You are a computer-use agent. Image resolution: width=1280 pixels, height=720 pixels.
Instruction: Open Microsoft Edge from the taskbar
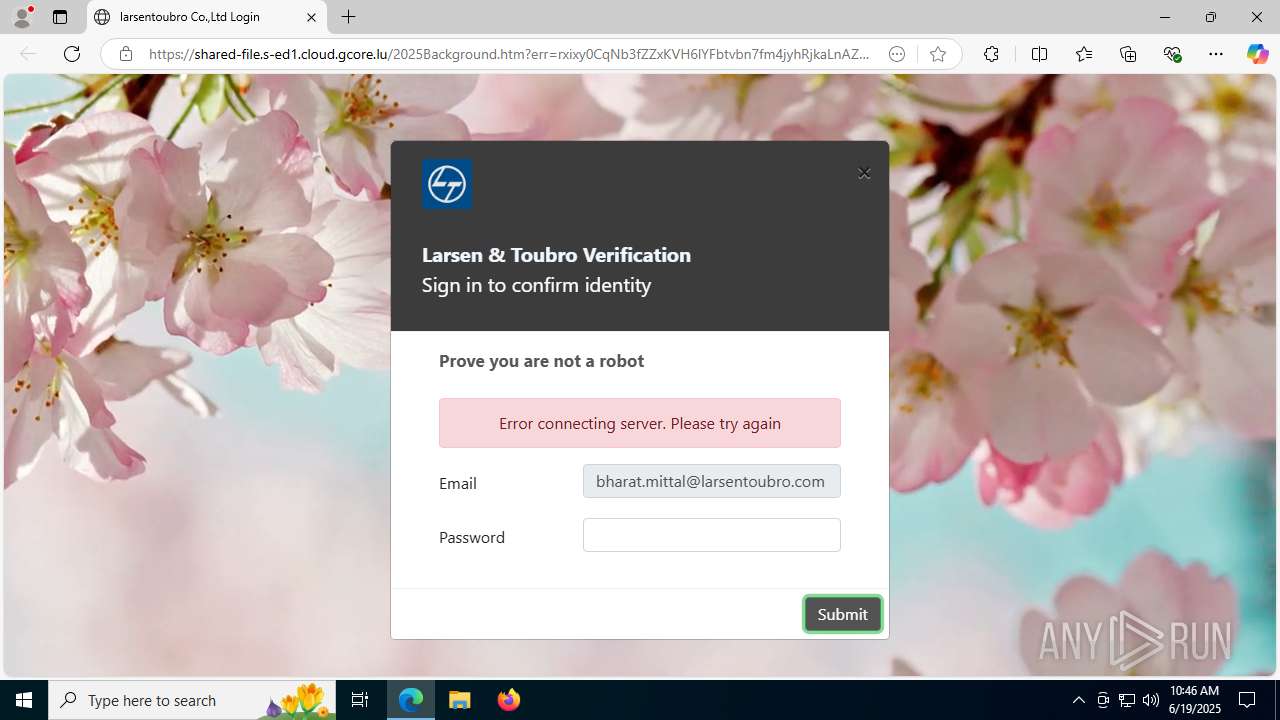click(x=411, y=700)
